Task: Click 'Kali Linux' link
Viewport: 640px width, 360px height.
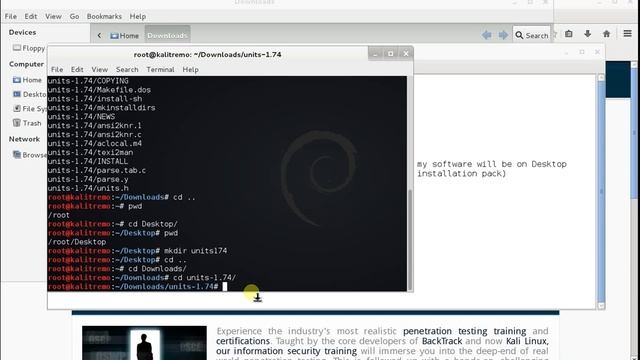Action: [527, 341]
